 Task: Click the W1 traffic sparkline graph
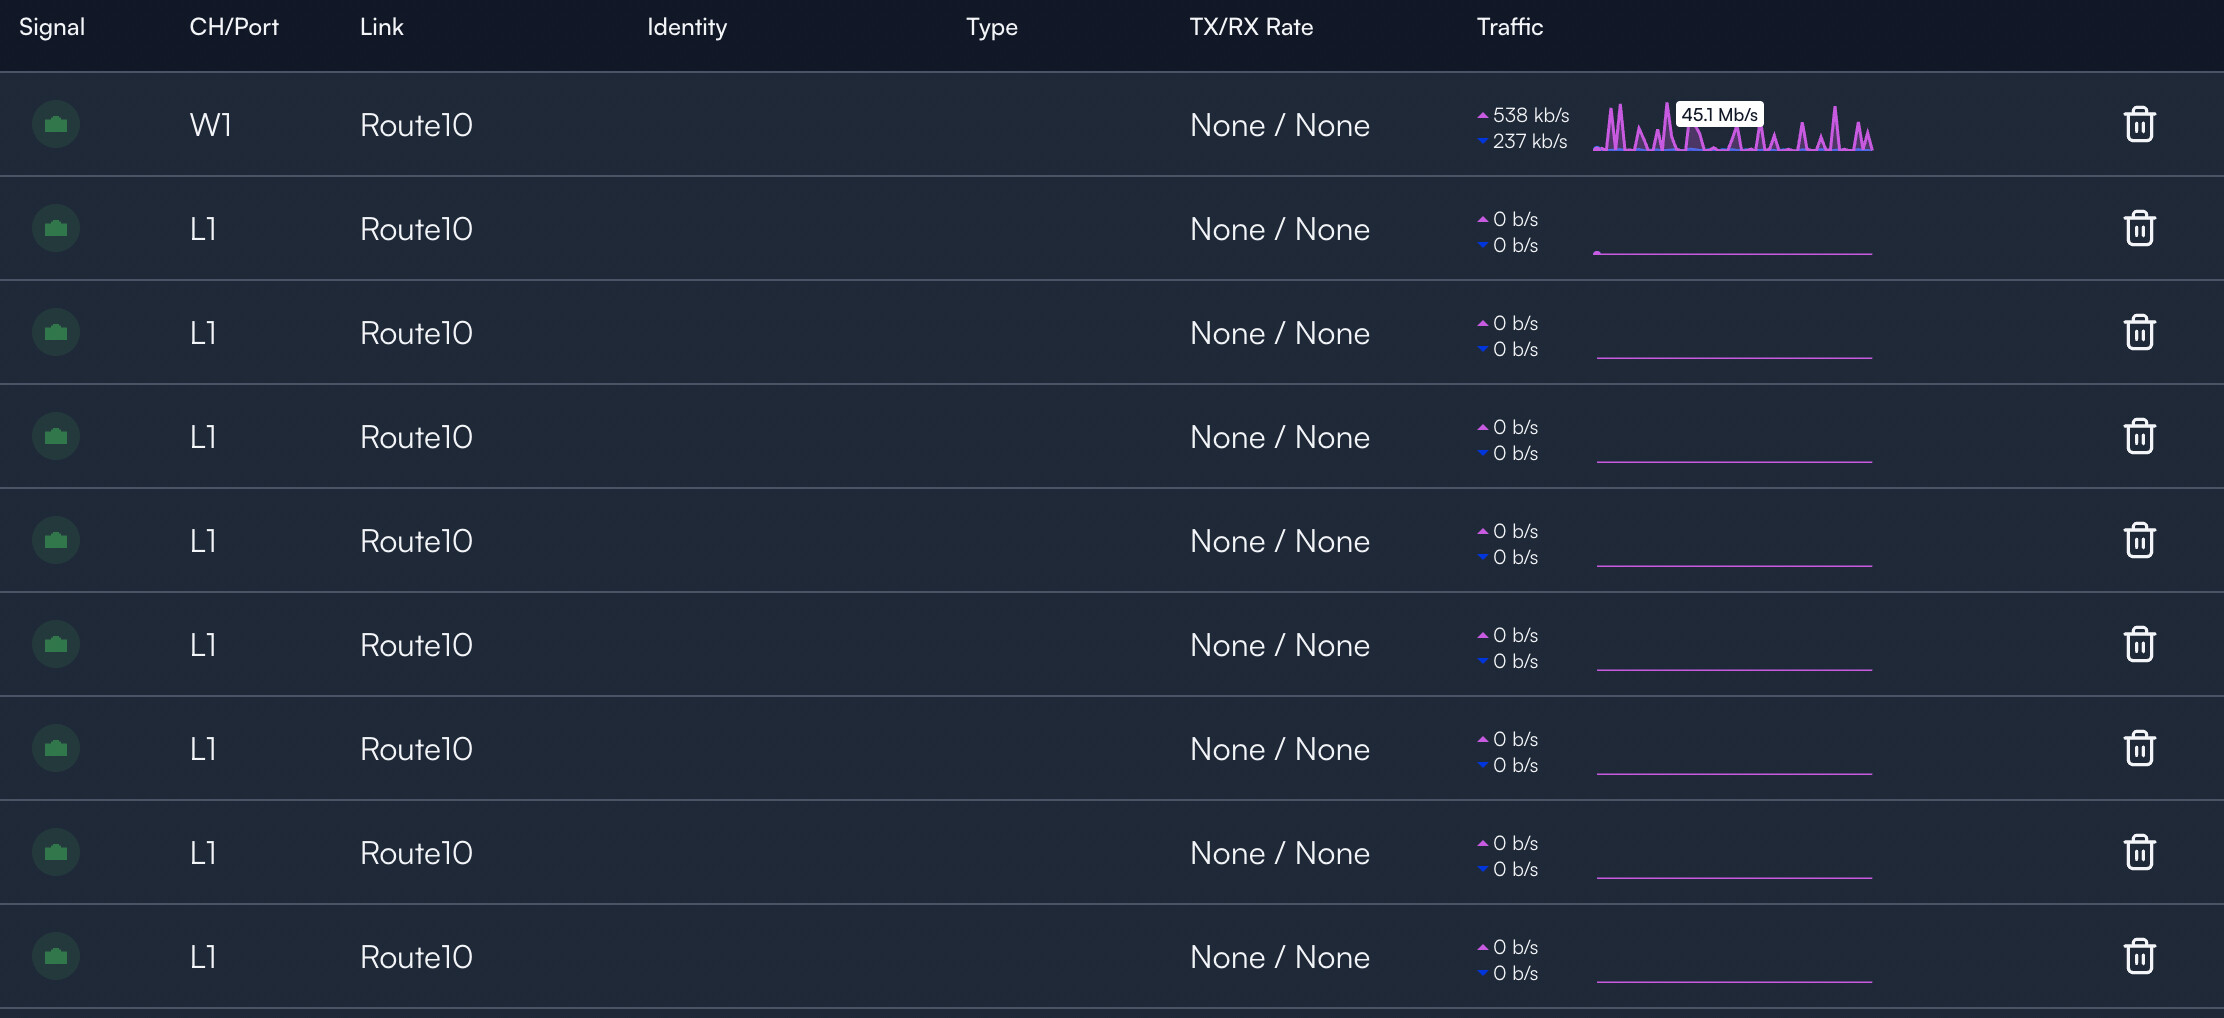[1733, 127]
